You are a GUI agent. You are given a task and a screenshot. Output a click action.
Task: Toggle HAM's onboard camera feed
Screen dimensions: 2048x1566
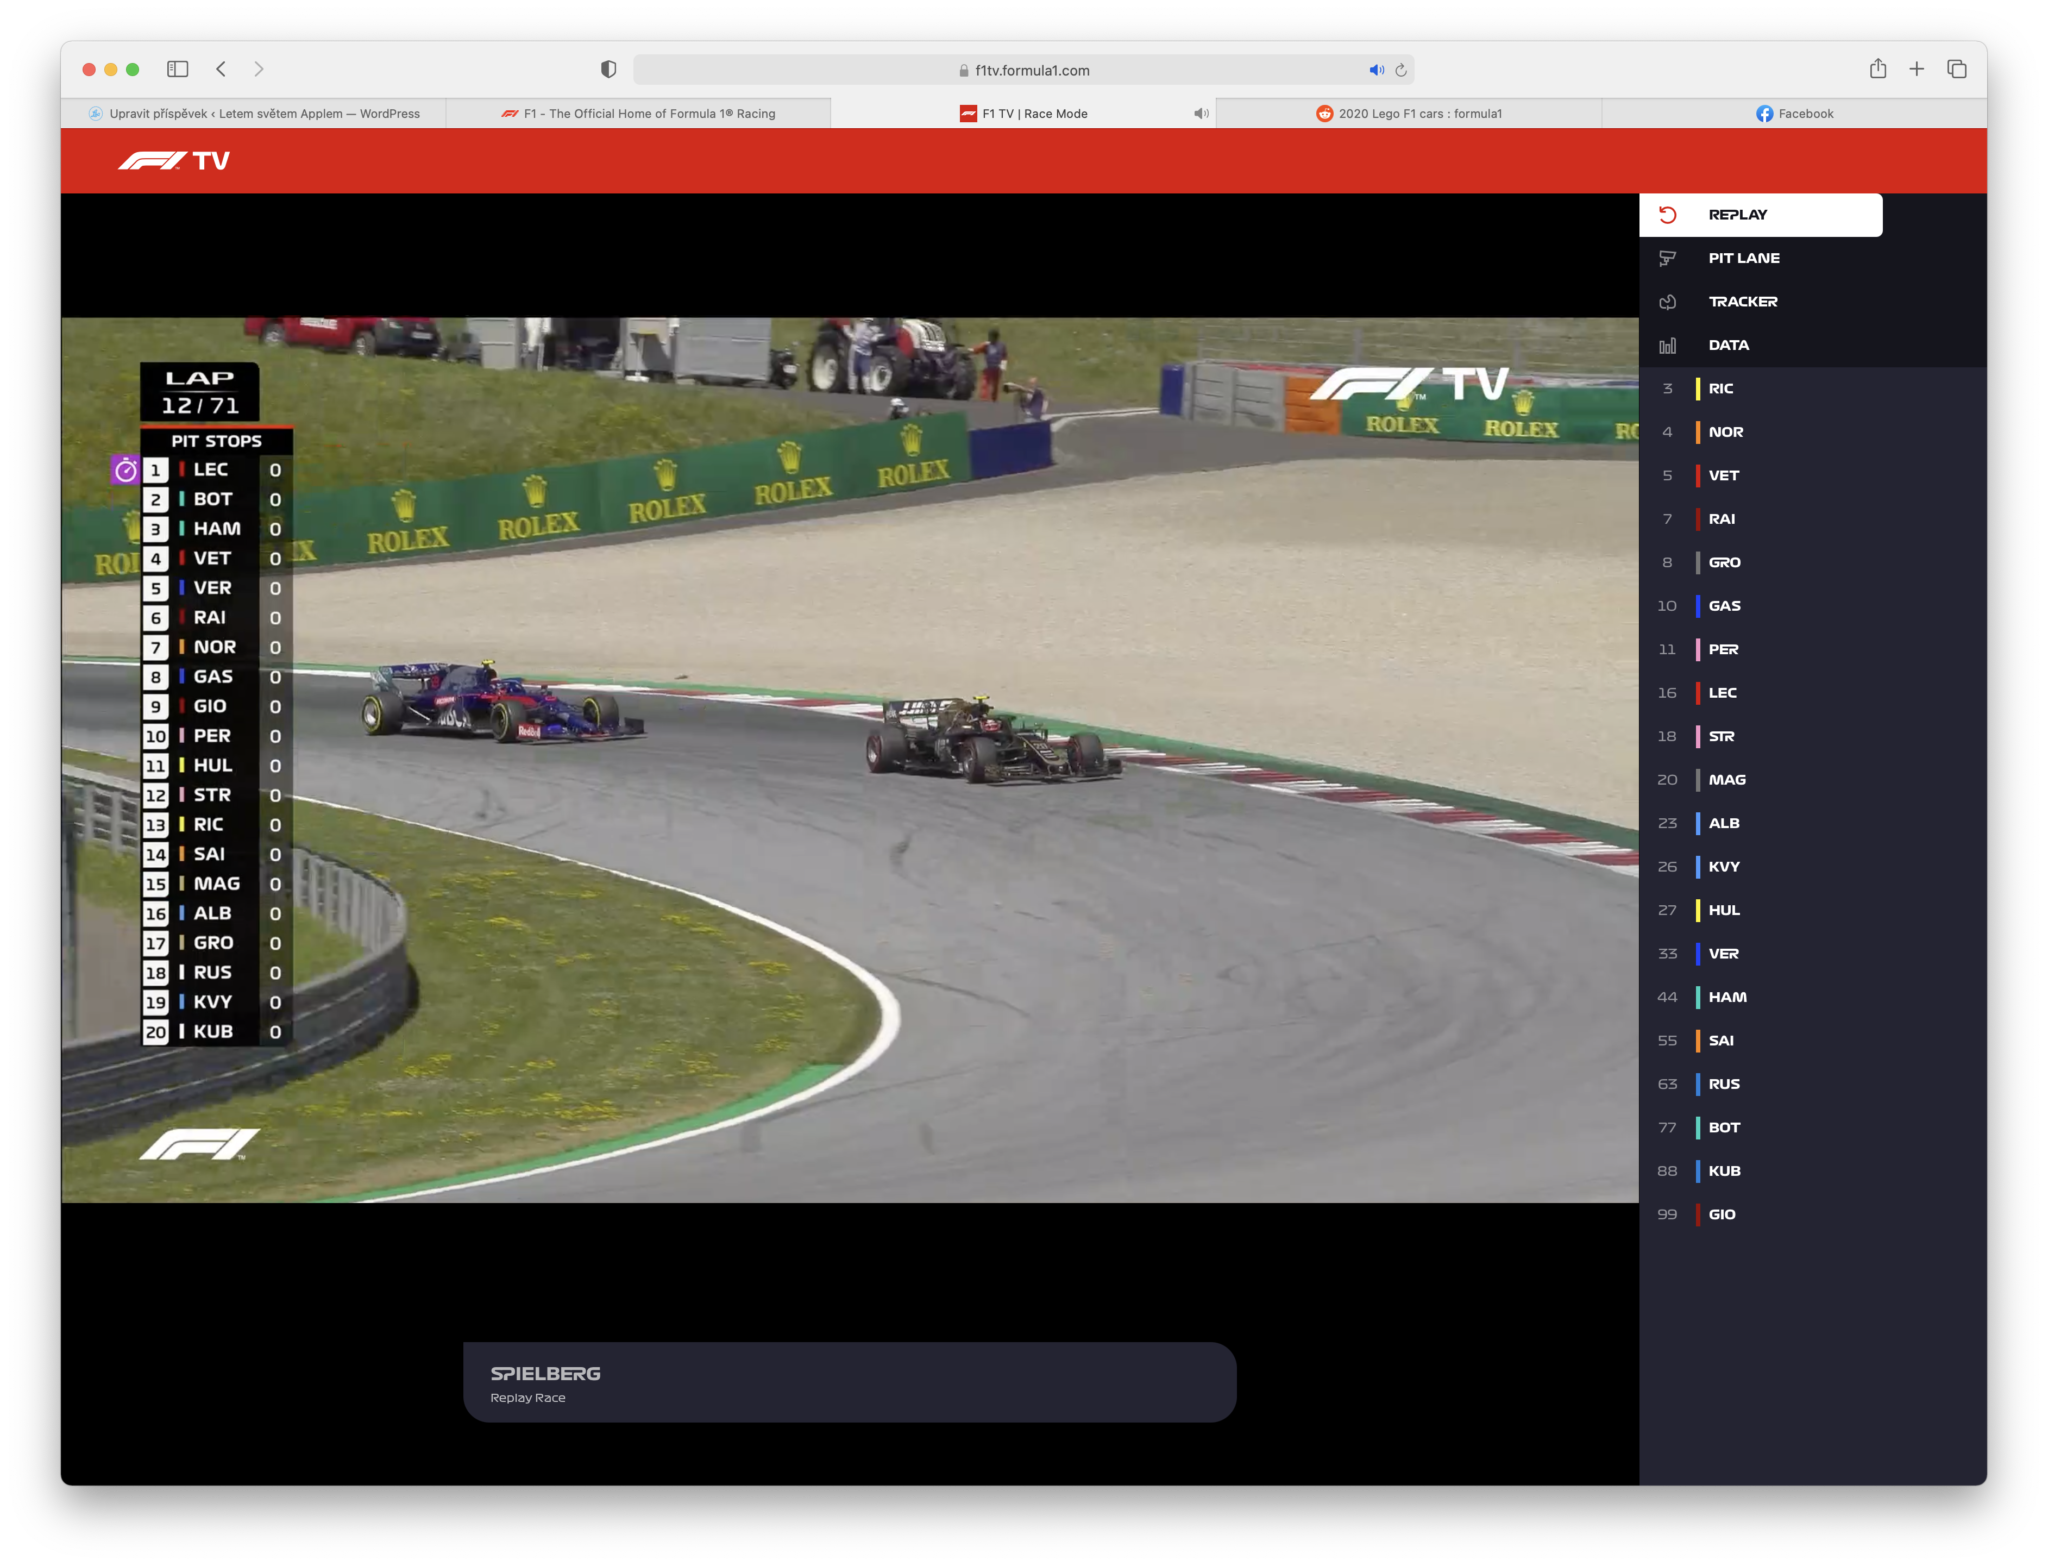1727,996
